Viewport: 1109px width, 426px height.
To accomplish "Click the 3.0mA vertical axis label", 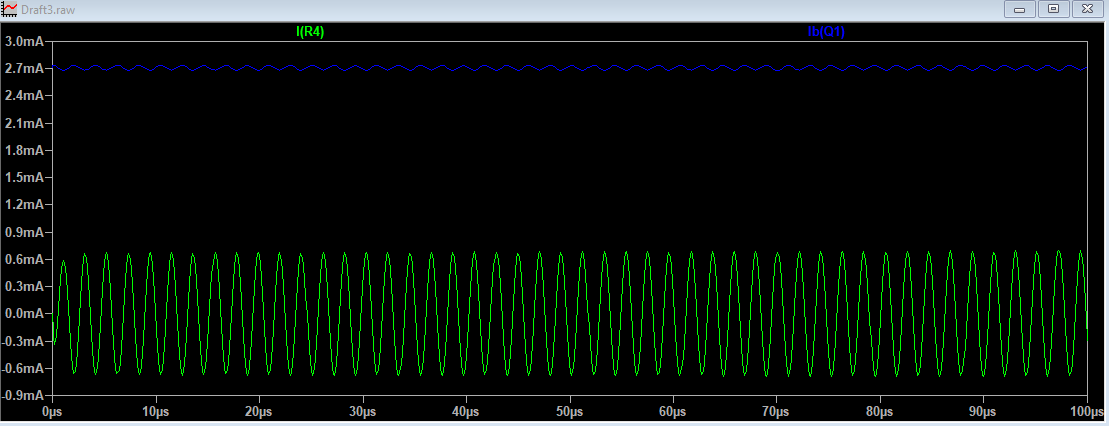I will point(23,42).
